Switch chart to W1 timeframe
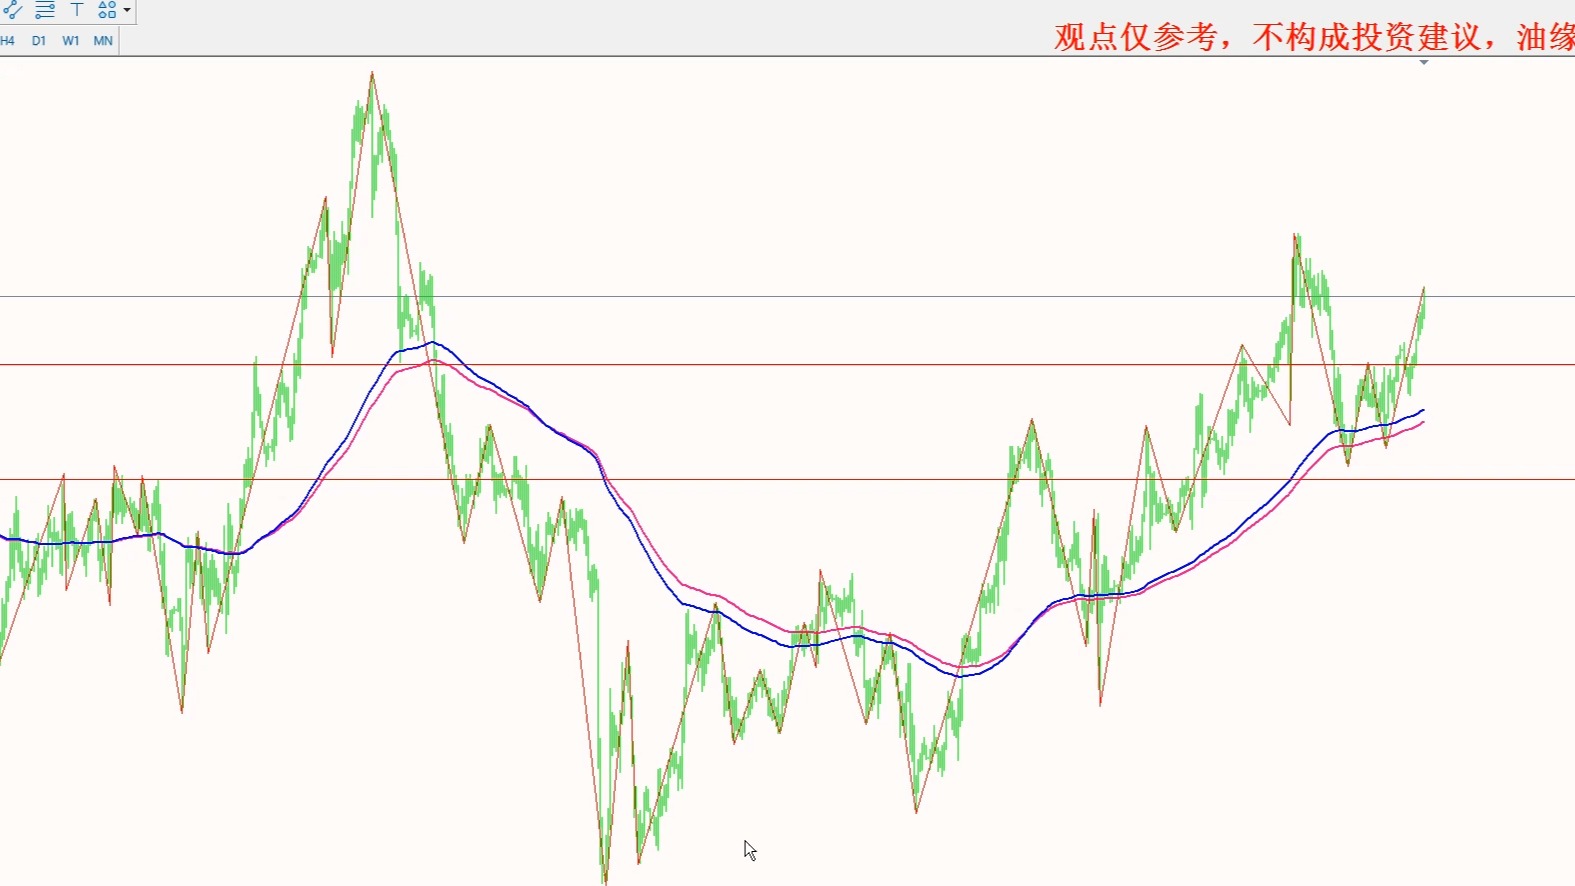Screen dimensions: 1575x886 [71, 41]
